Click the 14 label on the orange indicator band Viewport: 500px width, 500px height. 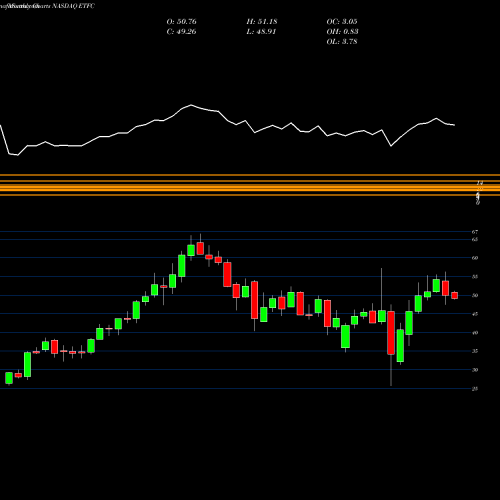pos(480,183)
